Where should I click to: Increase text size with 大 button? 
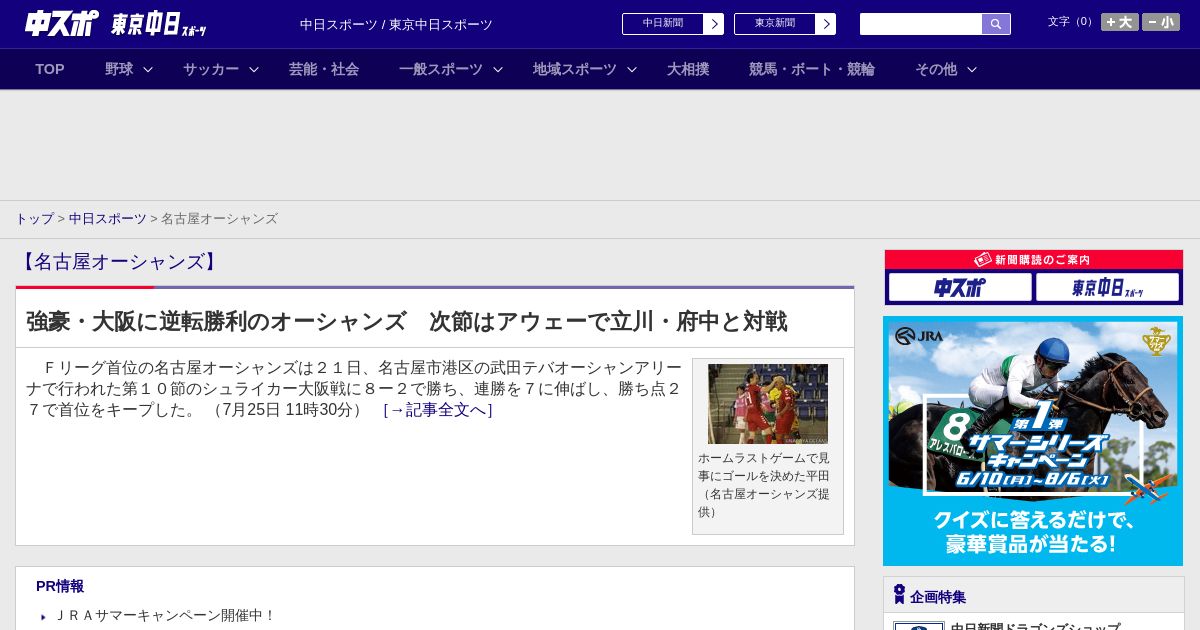tap(1120, 22)
